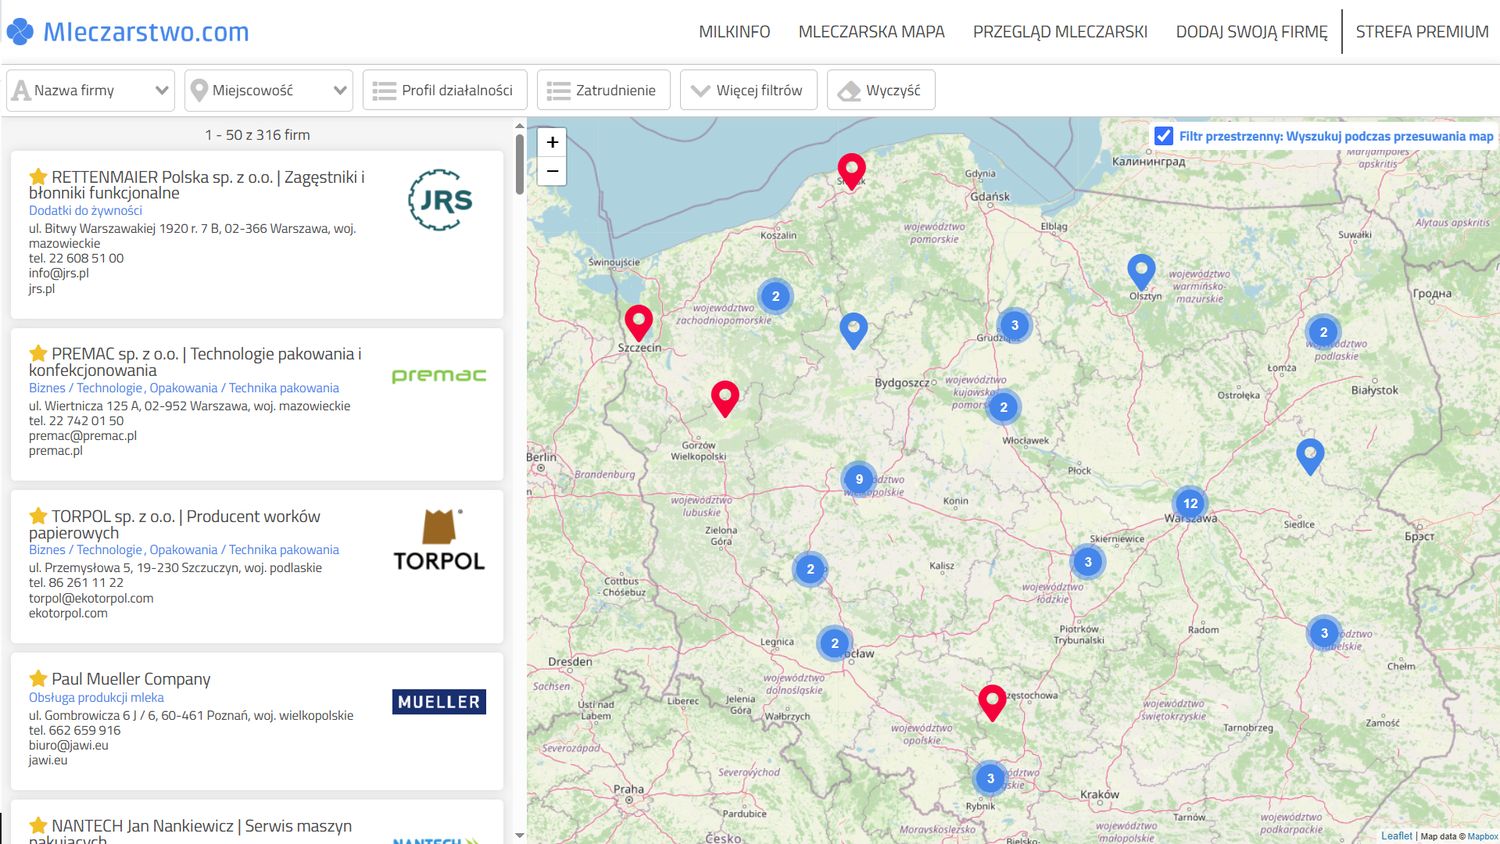1500x844 pixels.
Task: Click the red pin near Częstochowa
Action: tap(991, 701)
